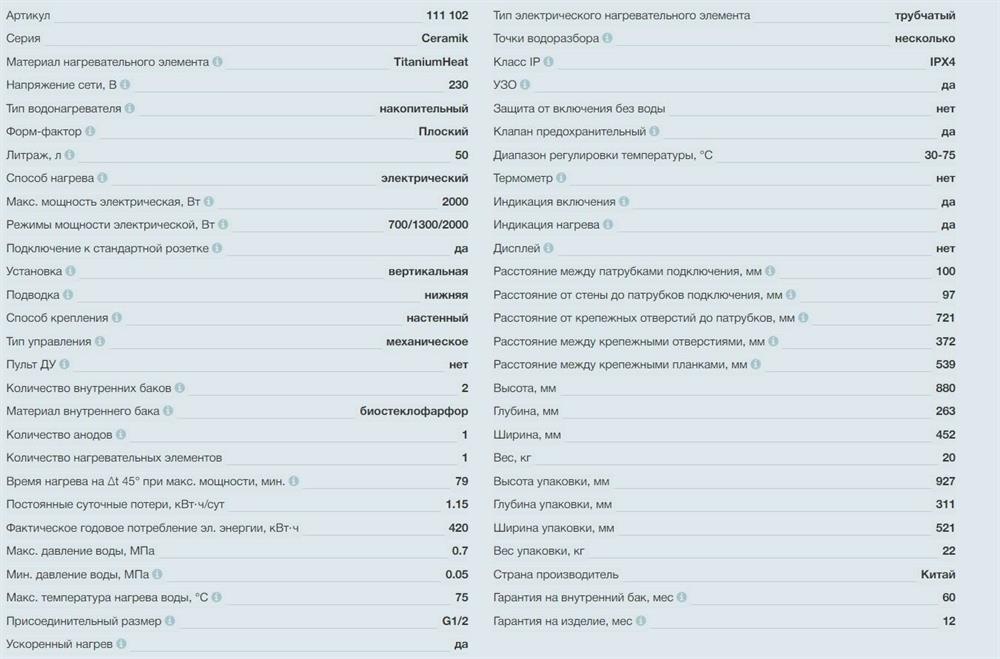Click the article number 111 102
Viewport: 1000px width, 659px height.
point(447,16)
